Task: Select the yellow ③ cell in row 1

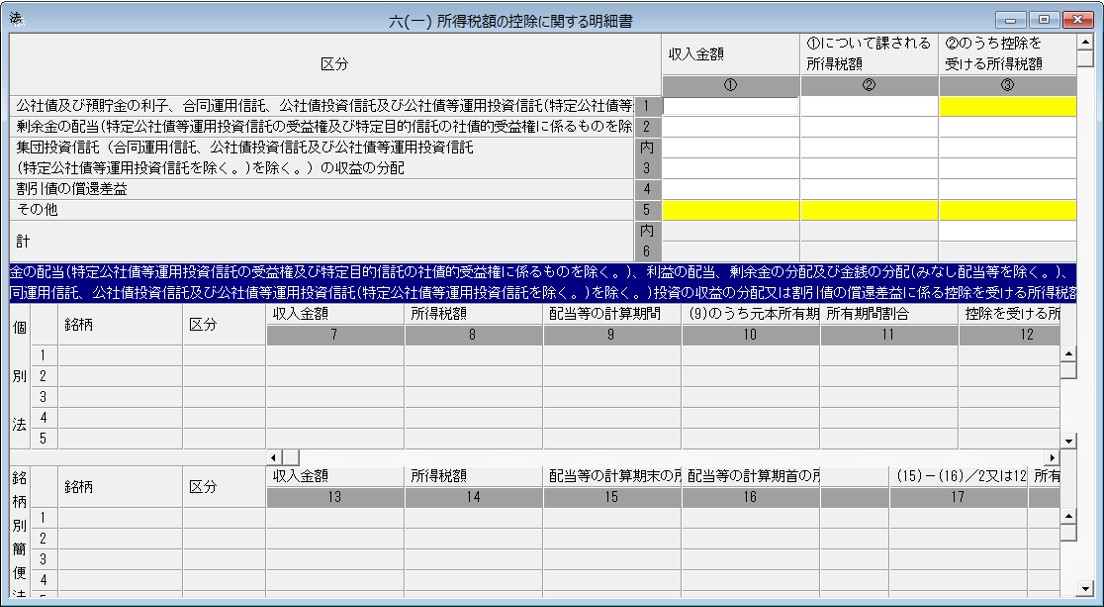Action: tap(1008, 106)
